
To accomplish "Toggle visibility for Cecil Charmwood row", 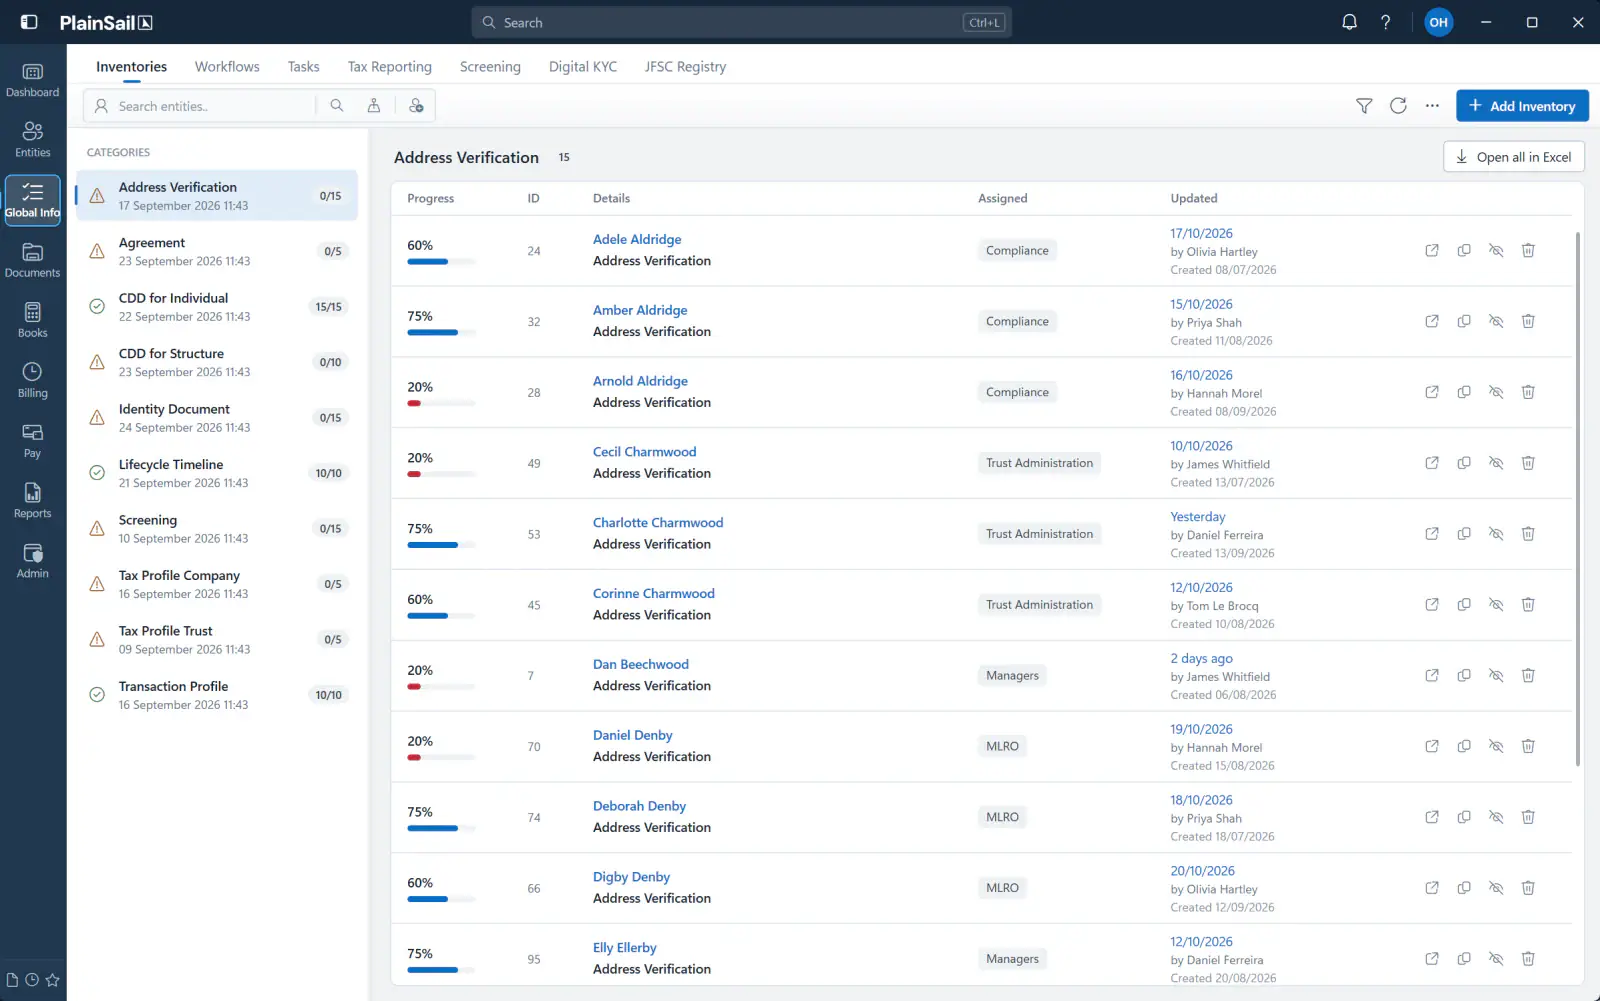I will [x=1496, y=464].
